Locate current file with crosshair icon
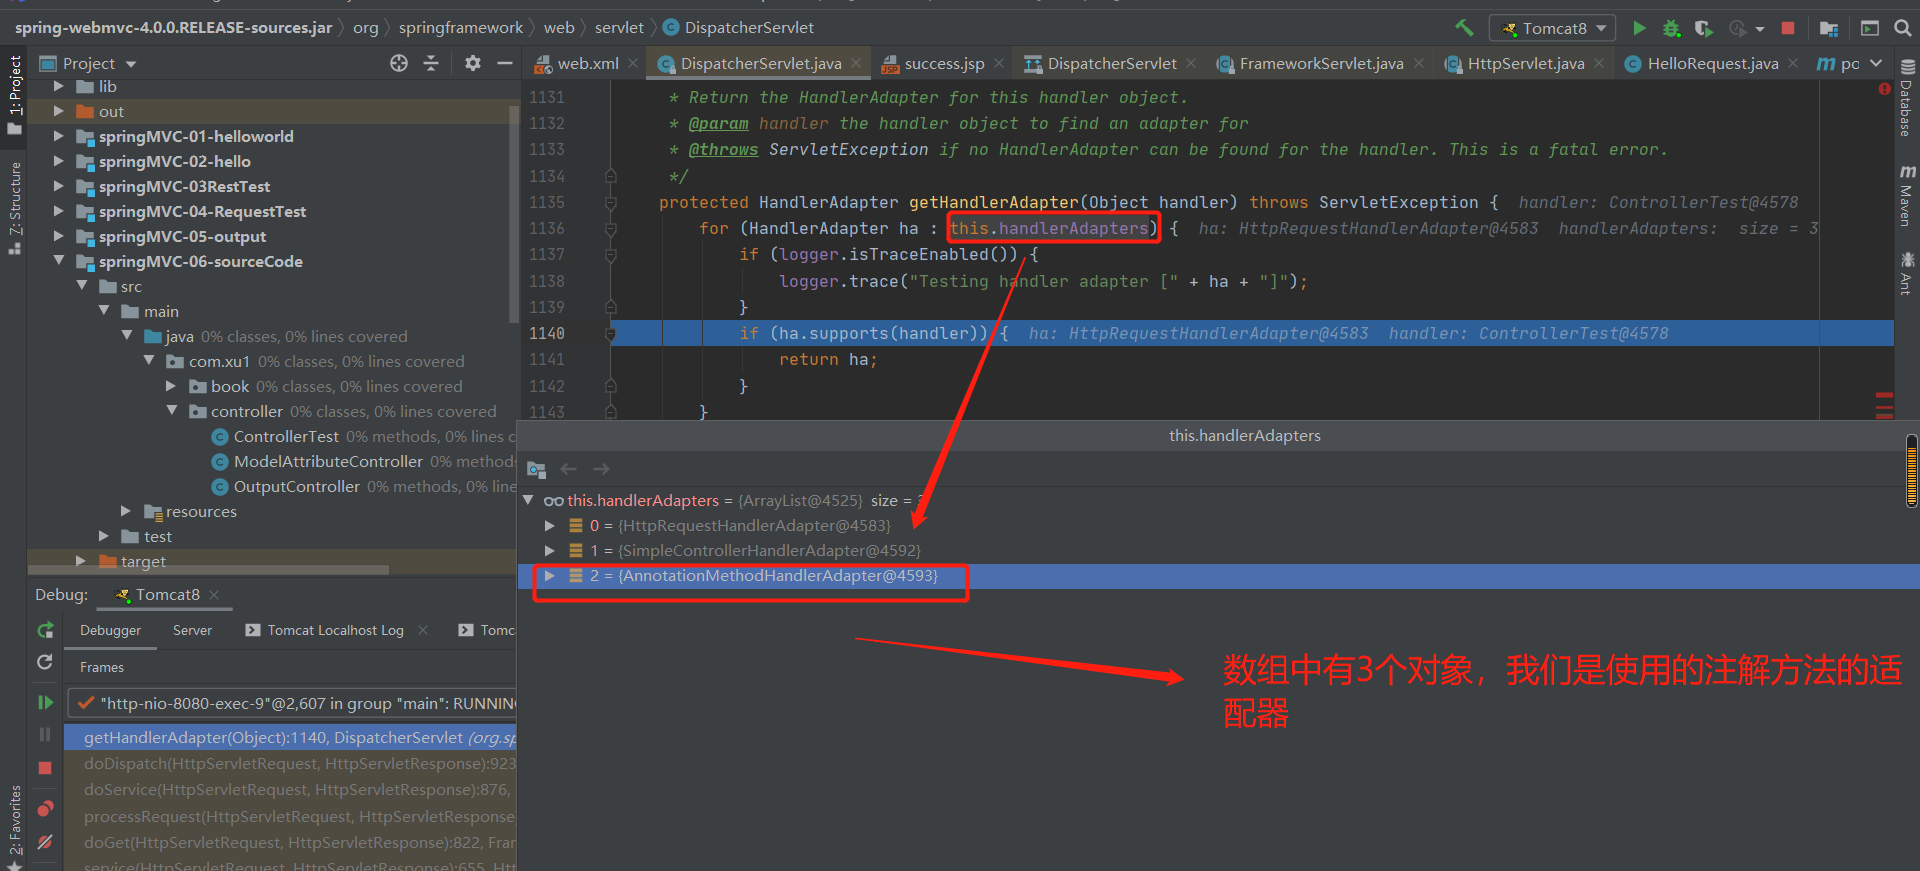This screenshot has height=871, width=1920. [399, 63]
